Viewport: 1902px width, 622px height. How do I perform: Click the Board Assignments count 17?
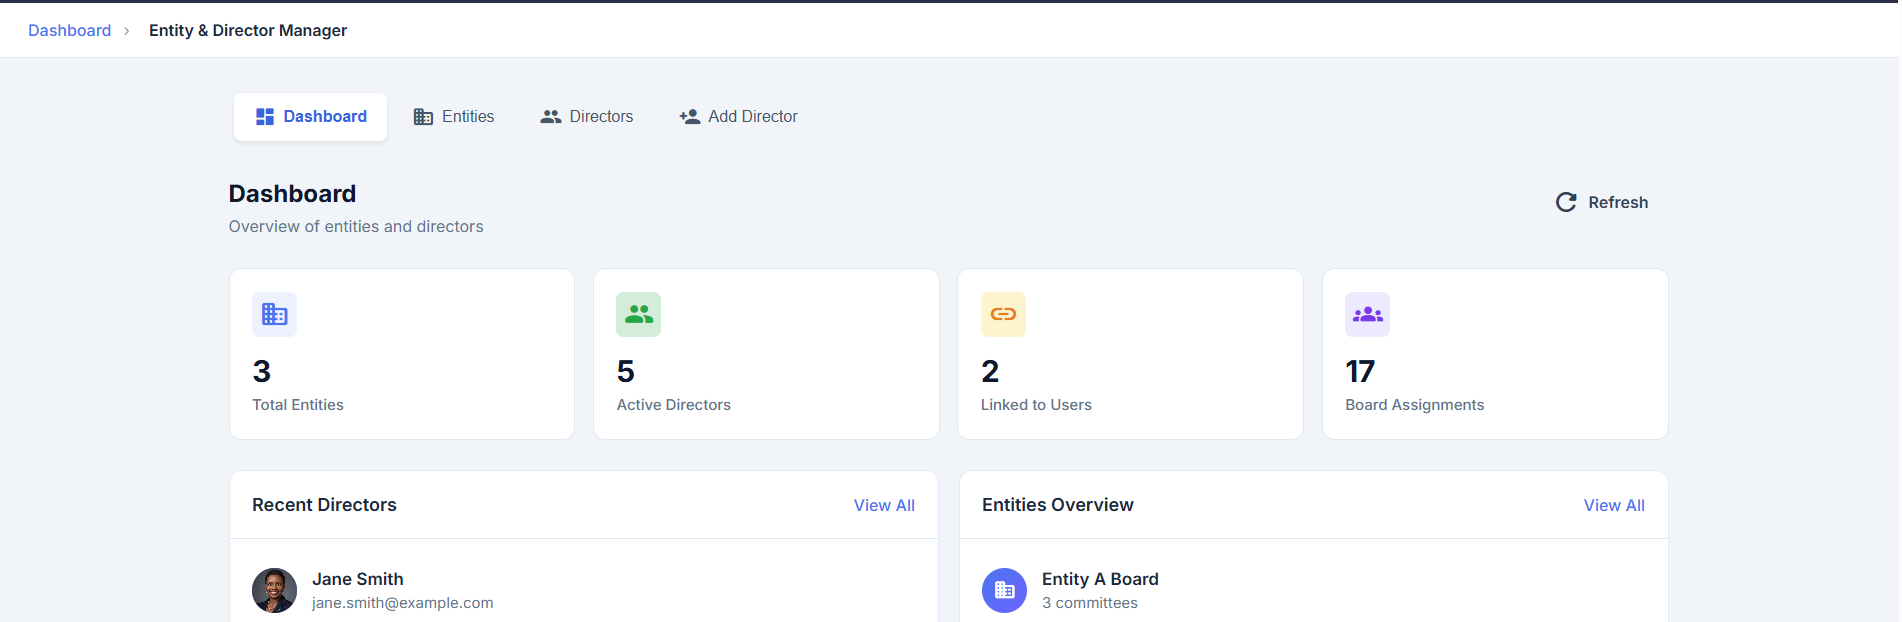click(x=1360, y=372)
